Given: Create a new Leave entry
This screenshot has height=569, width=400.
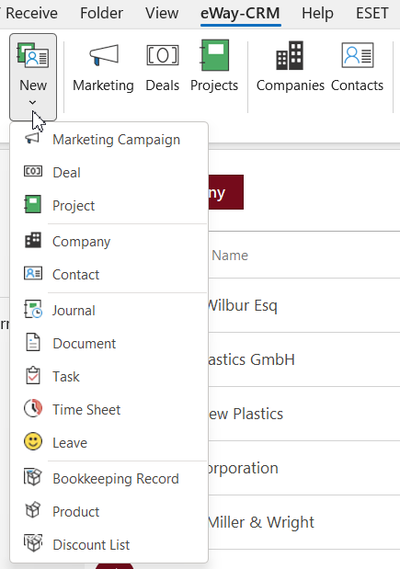Looking at the screenshot, I should tap(109, 442).
